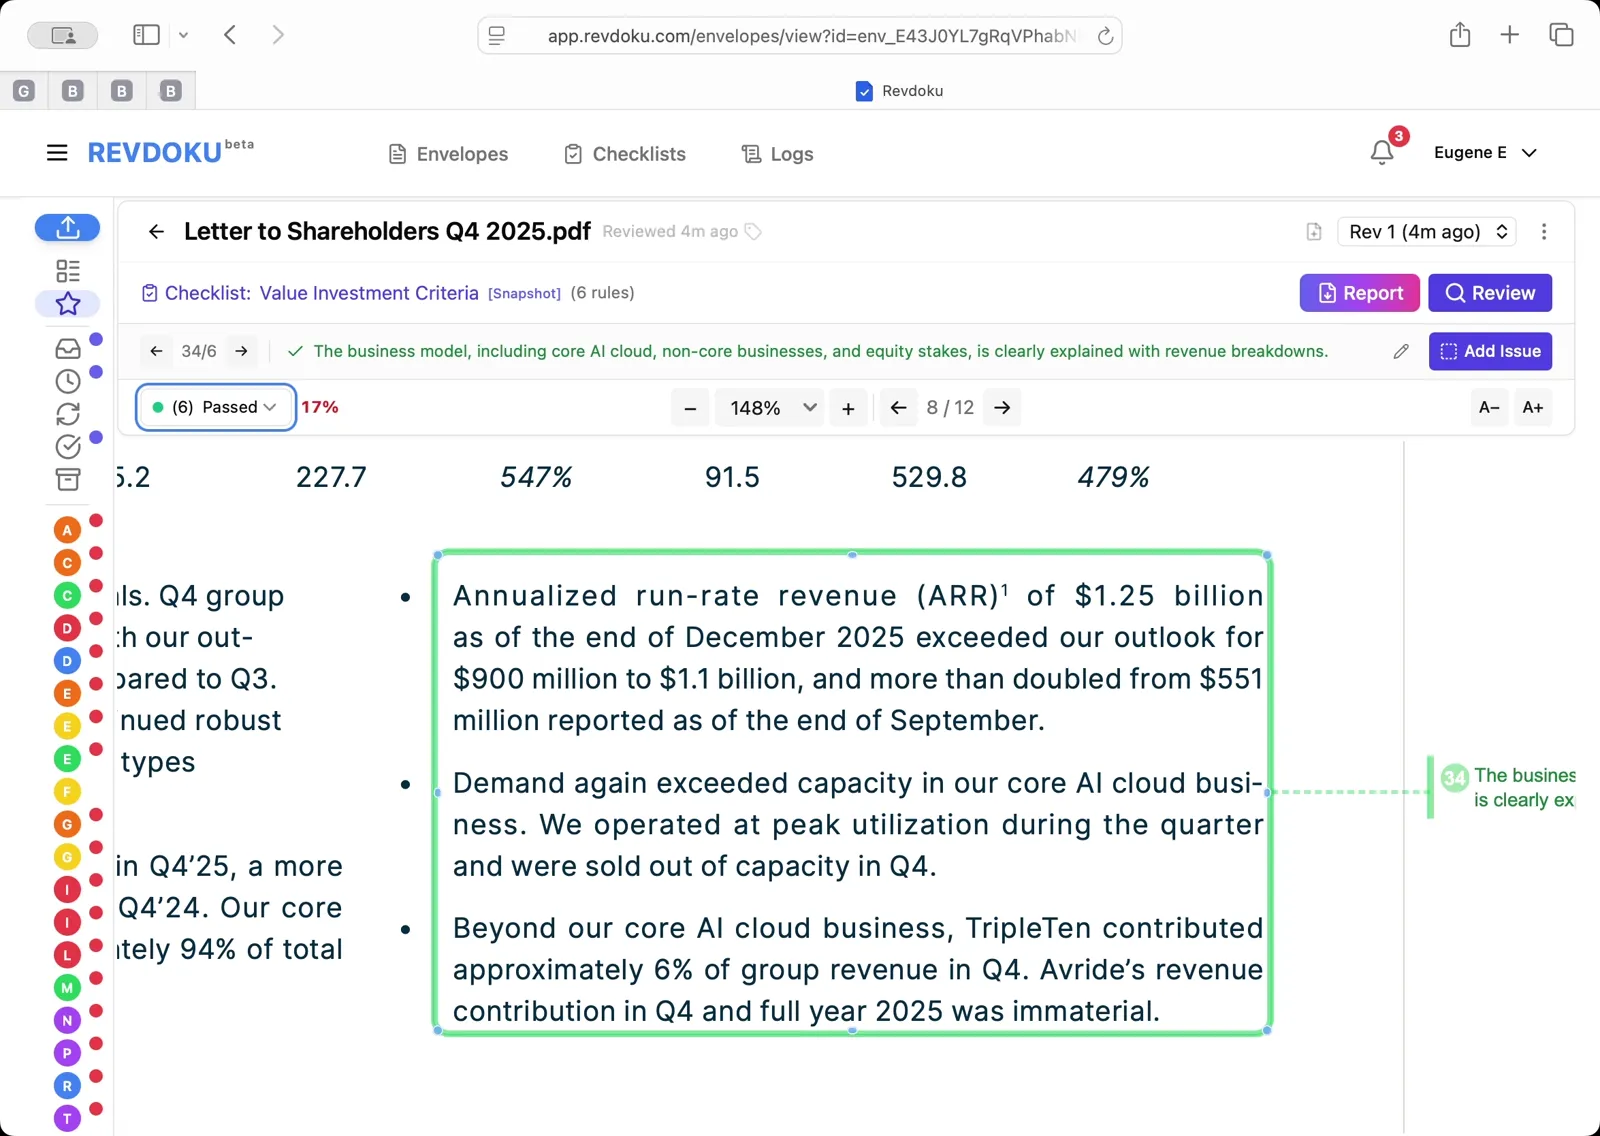The width and height of the screenshot is (1600, 1136).
Task: Open the starred favorites panel in sidebar
Action: 67,304
